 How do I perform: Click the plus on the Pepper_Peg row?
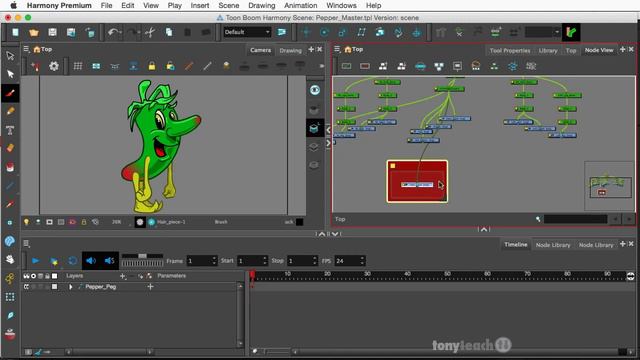point(150,287)
